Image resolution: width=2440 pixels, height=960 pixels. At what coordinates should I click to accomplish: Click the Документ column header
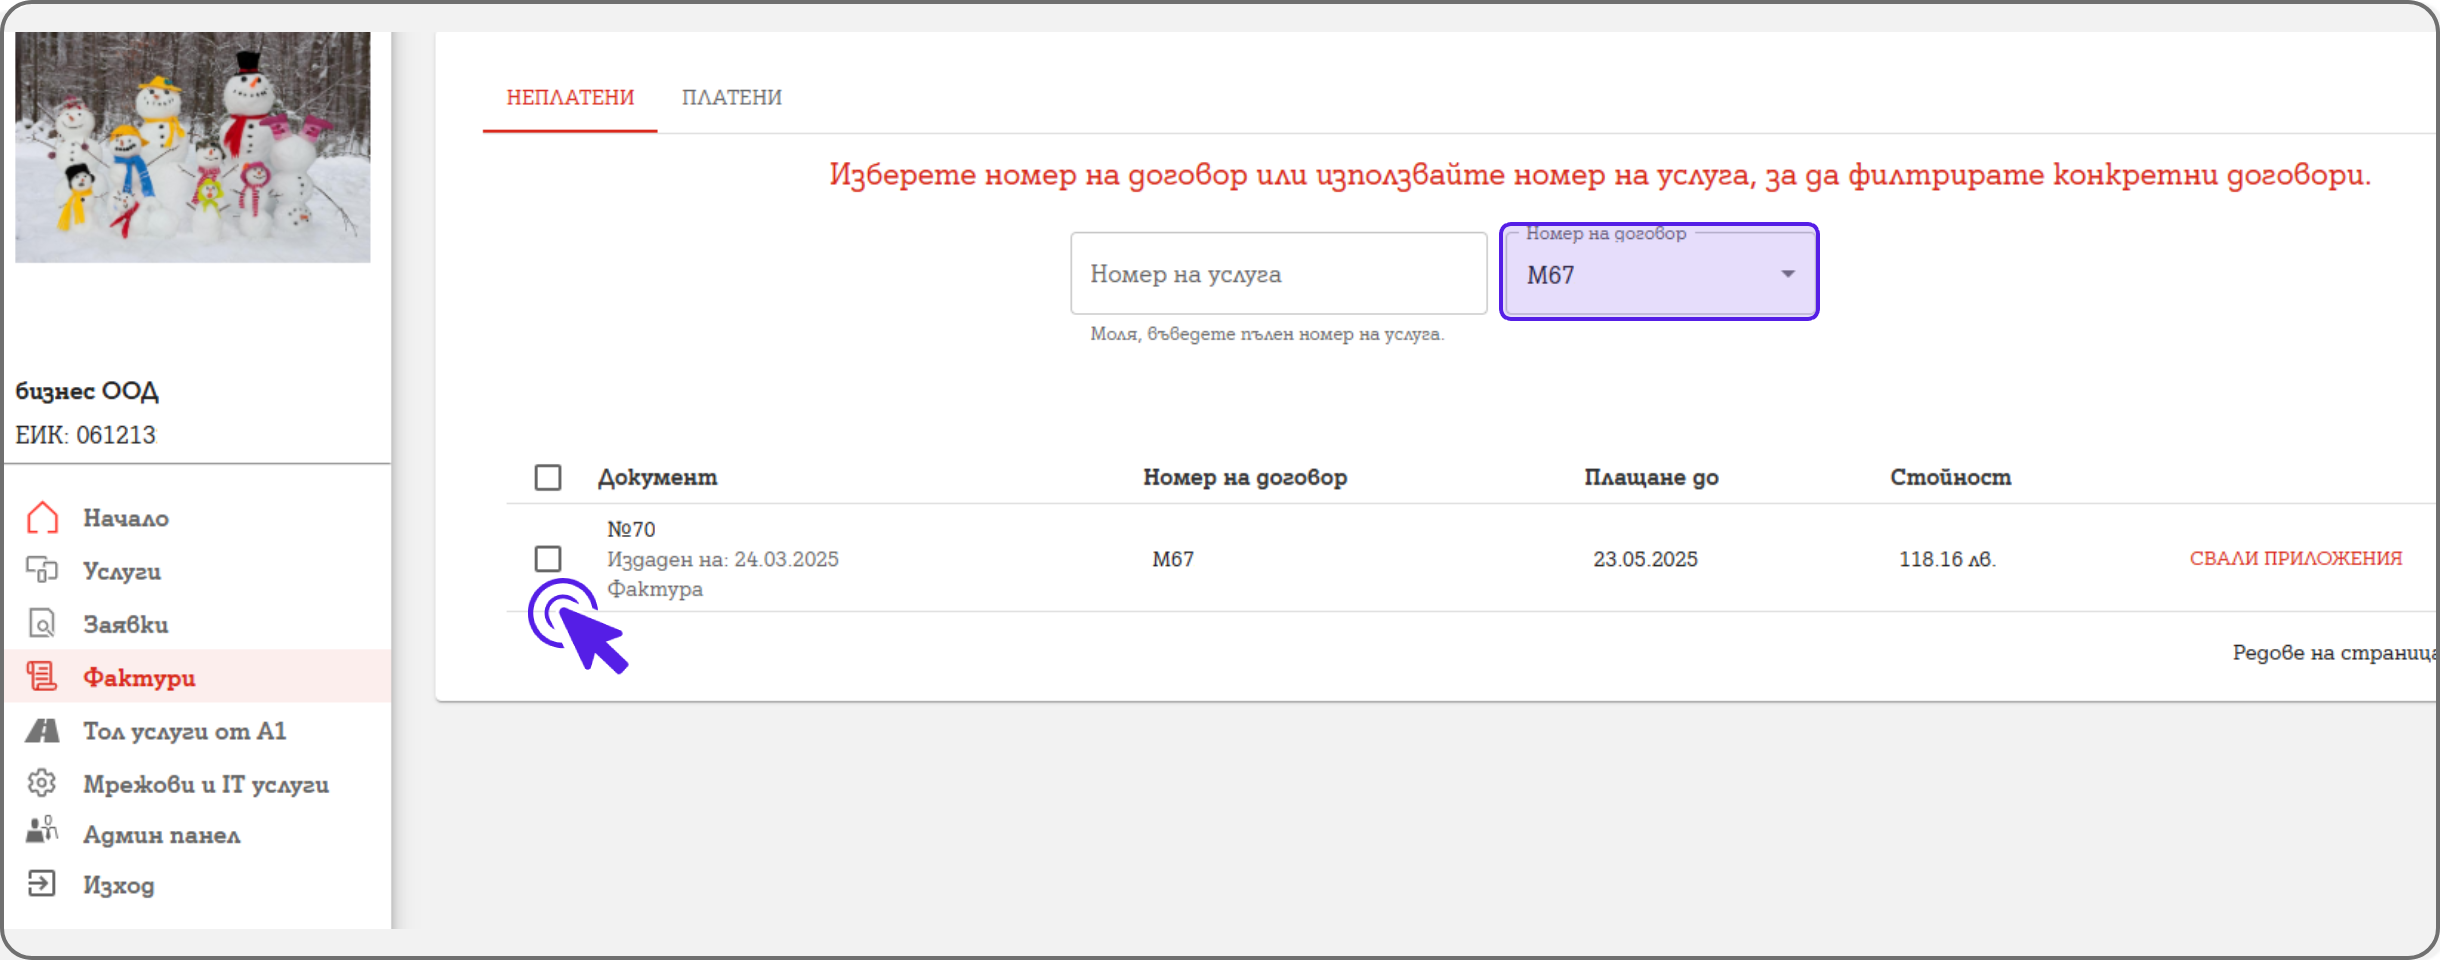coord(657,478)
